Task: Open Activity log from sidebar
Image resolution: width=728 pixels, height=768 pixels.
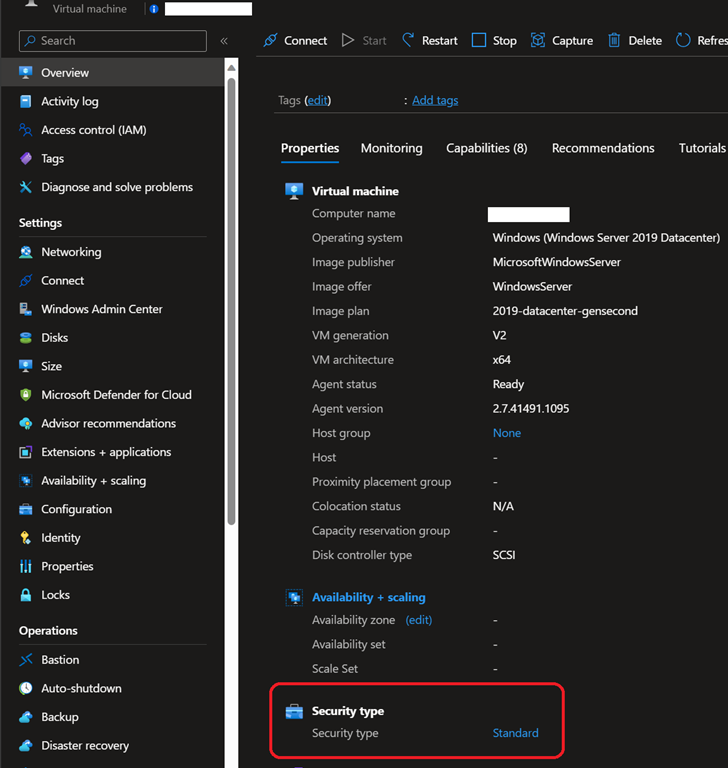Action: [x=69, y=101]
